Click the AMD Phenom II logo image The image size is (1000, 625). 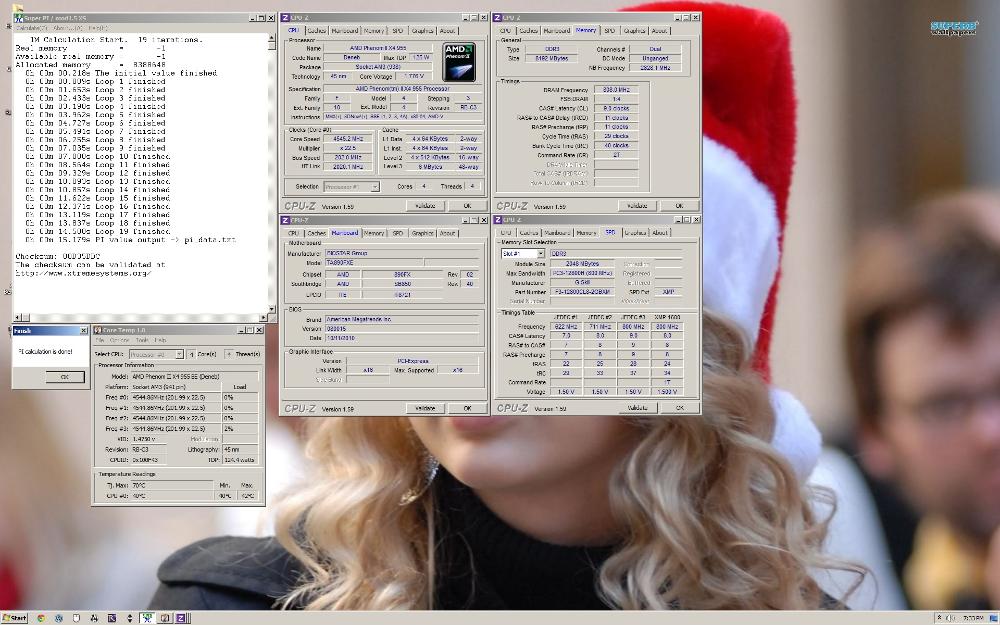(459, 61)
